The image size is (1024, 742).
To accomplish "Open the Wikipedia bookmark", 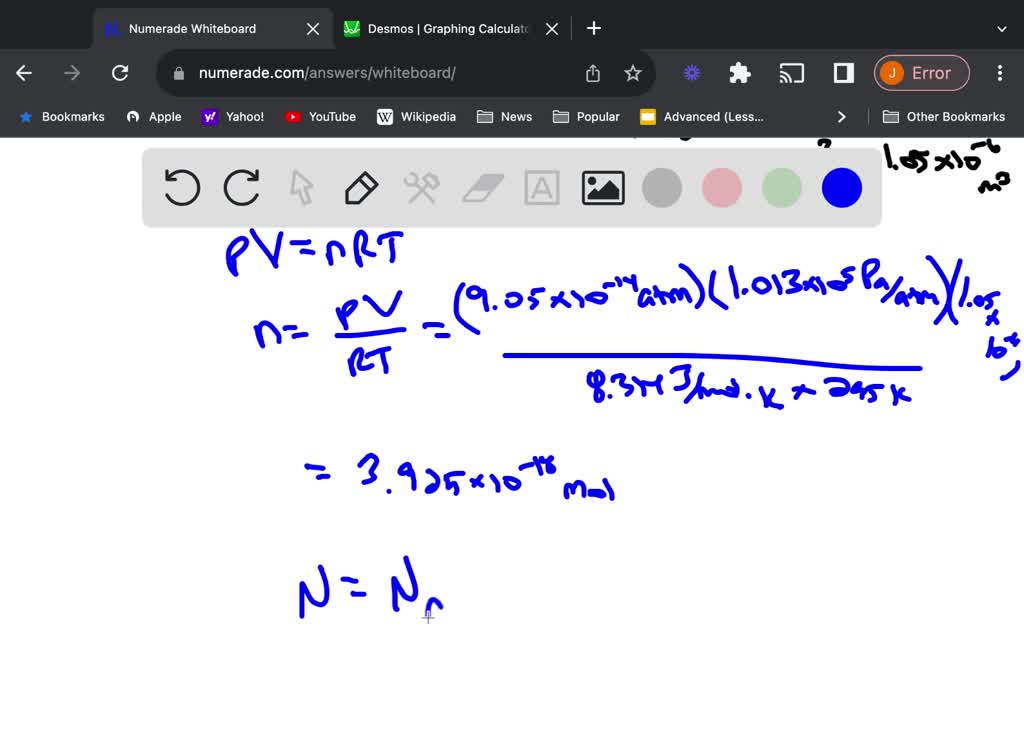I will click(x=417, y=116).
